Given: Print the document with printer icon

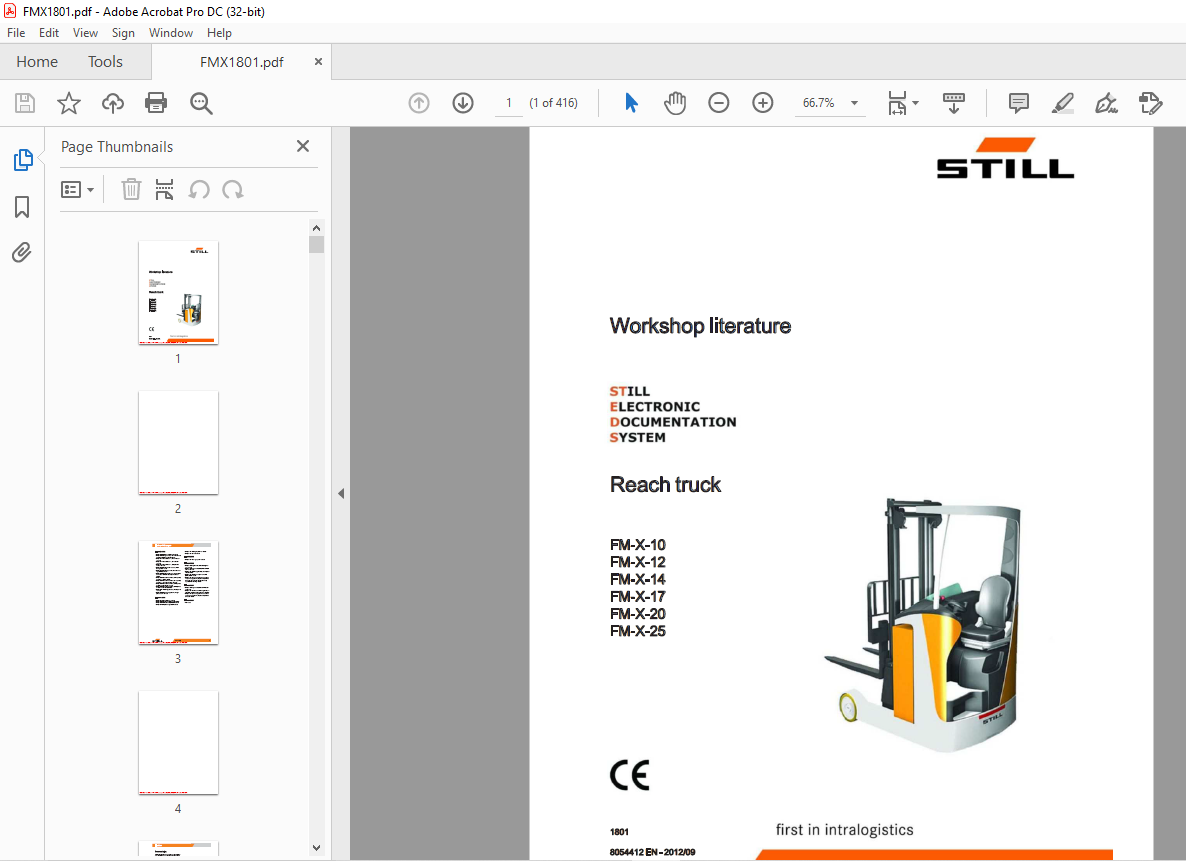Looking at the screenshot, I should coord(156,103).
